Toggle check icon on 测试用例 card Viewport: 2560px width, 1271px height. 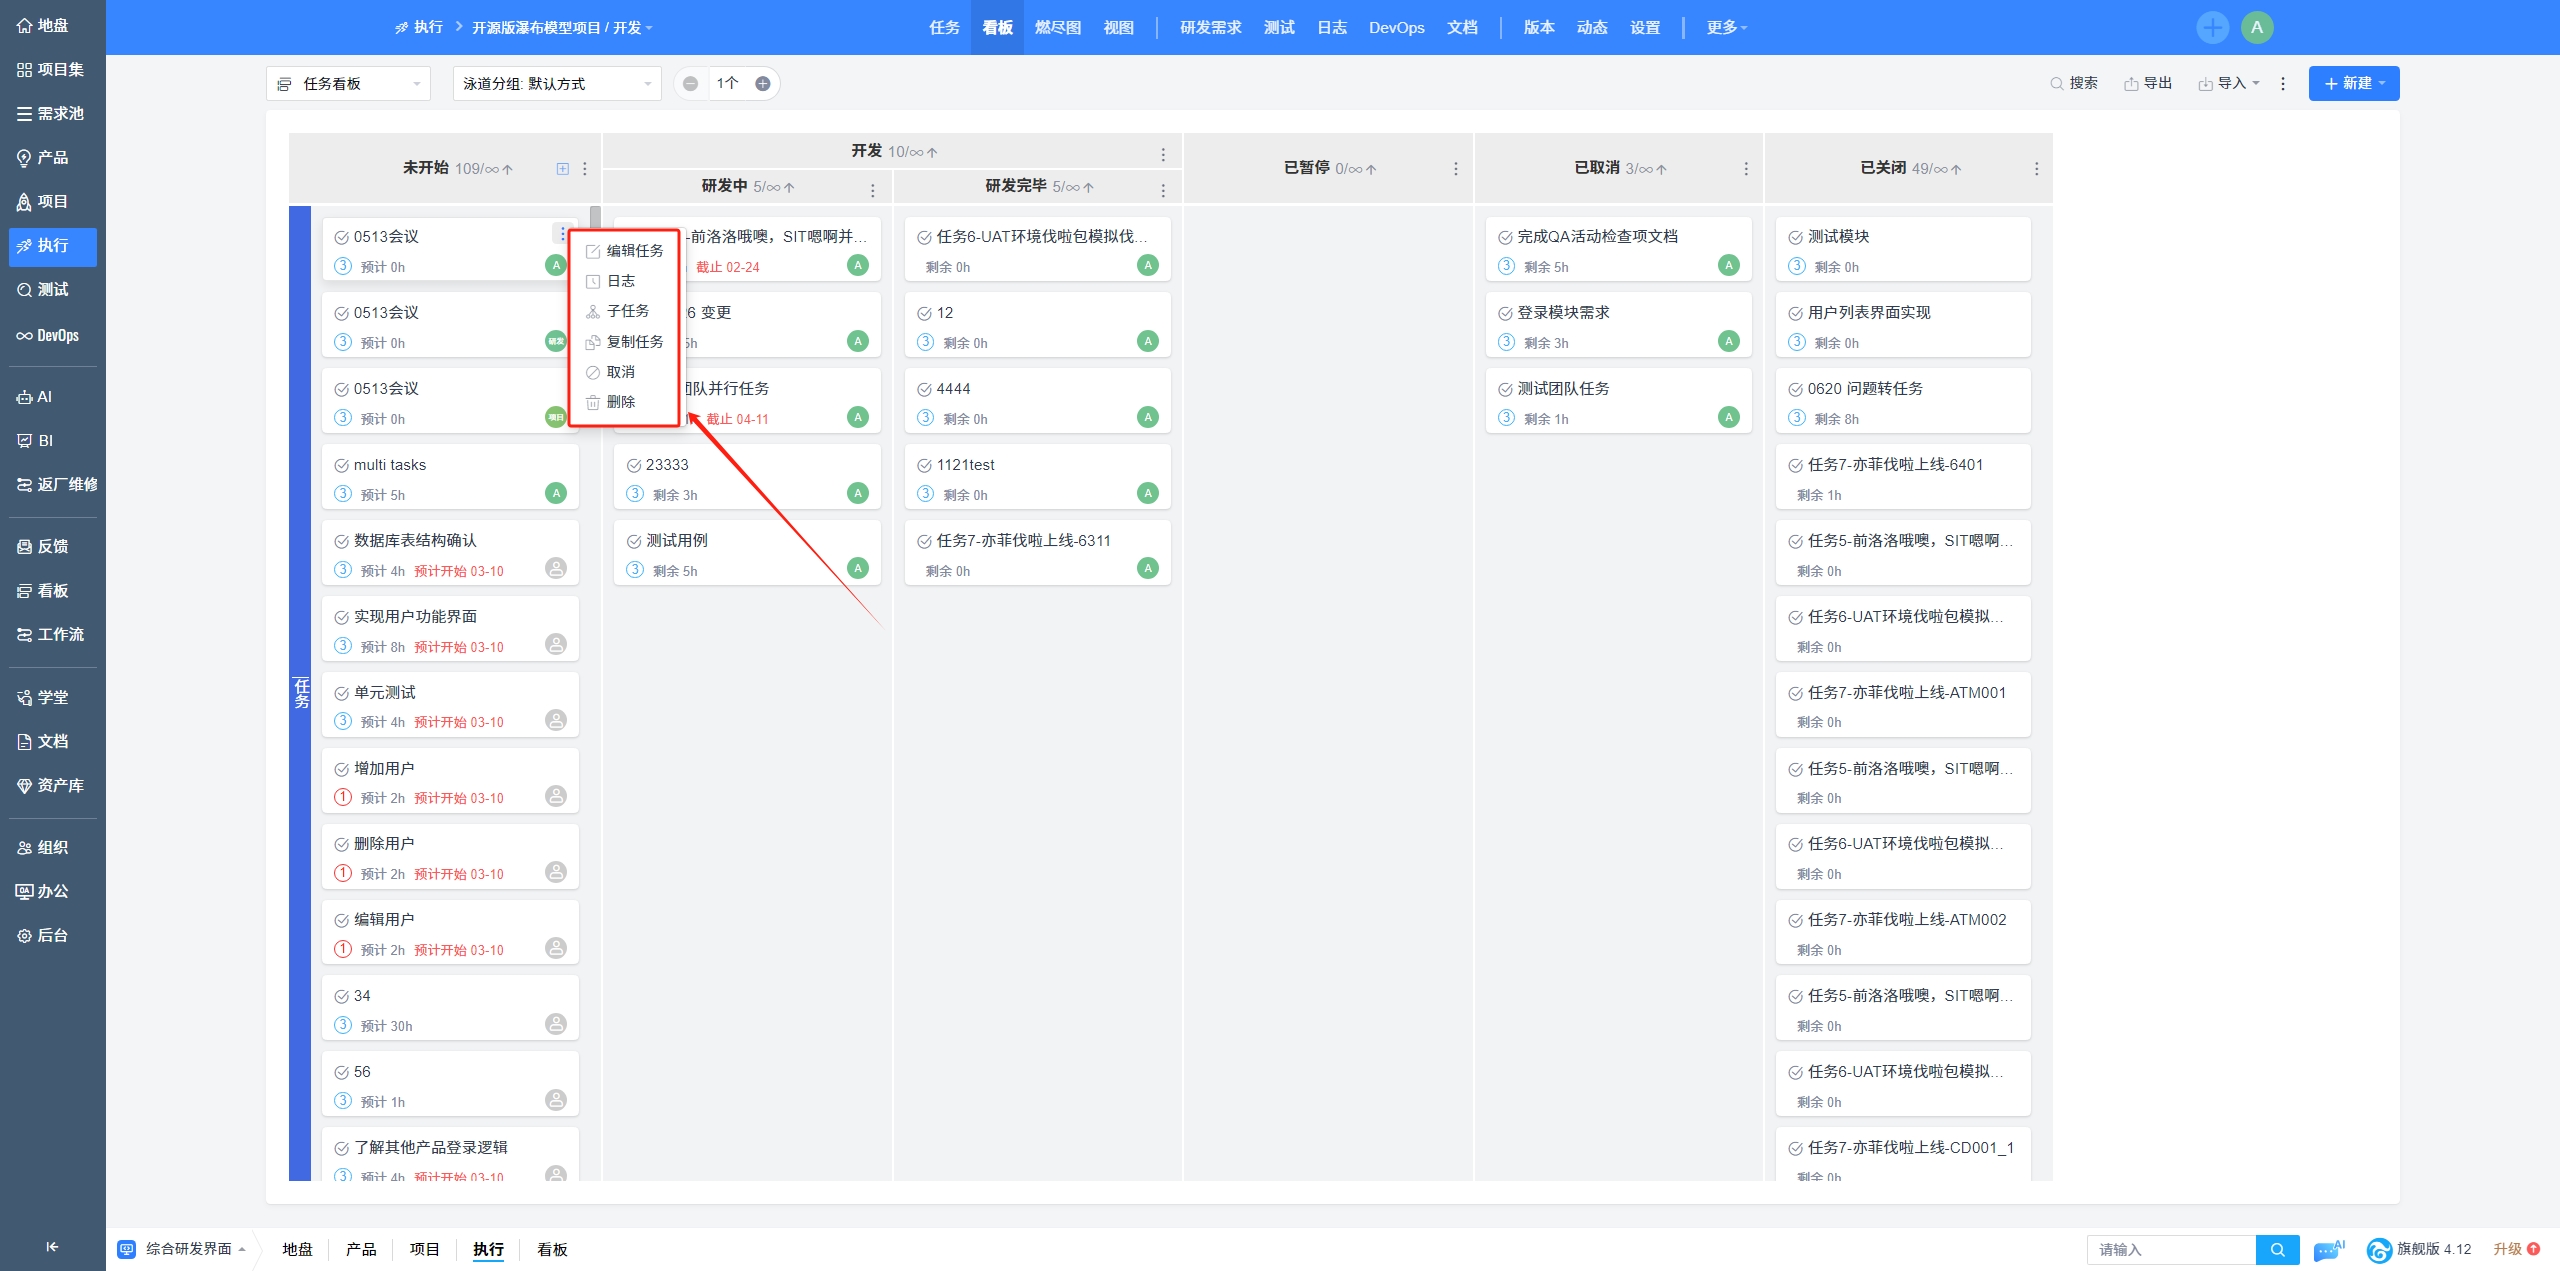(x=633, y=542)
